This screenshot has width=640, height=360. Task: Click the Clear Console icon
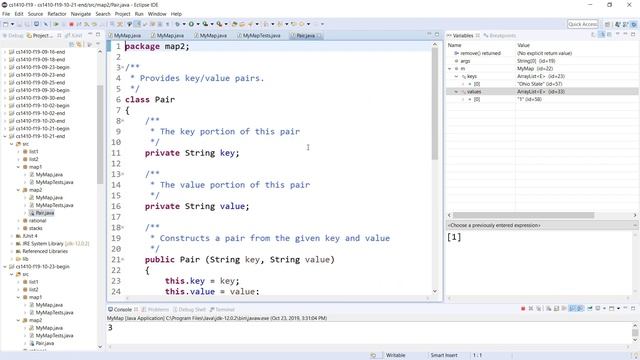[549, 309]
